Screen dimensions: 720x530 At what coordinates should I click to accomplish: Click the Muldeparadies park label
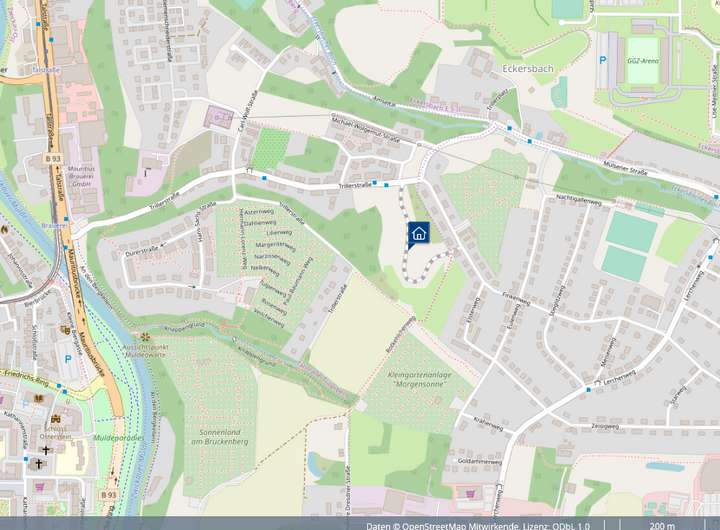click(x=118, y=438)
